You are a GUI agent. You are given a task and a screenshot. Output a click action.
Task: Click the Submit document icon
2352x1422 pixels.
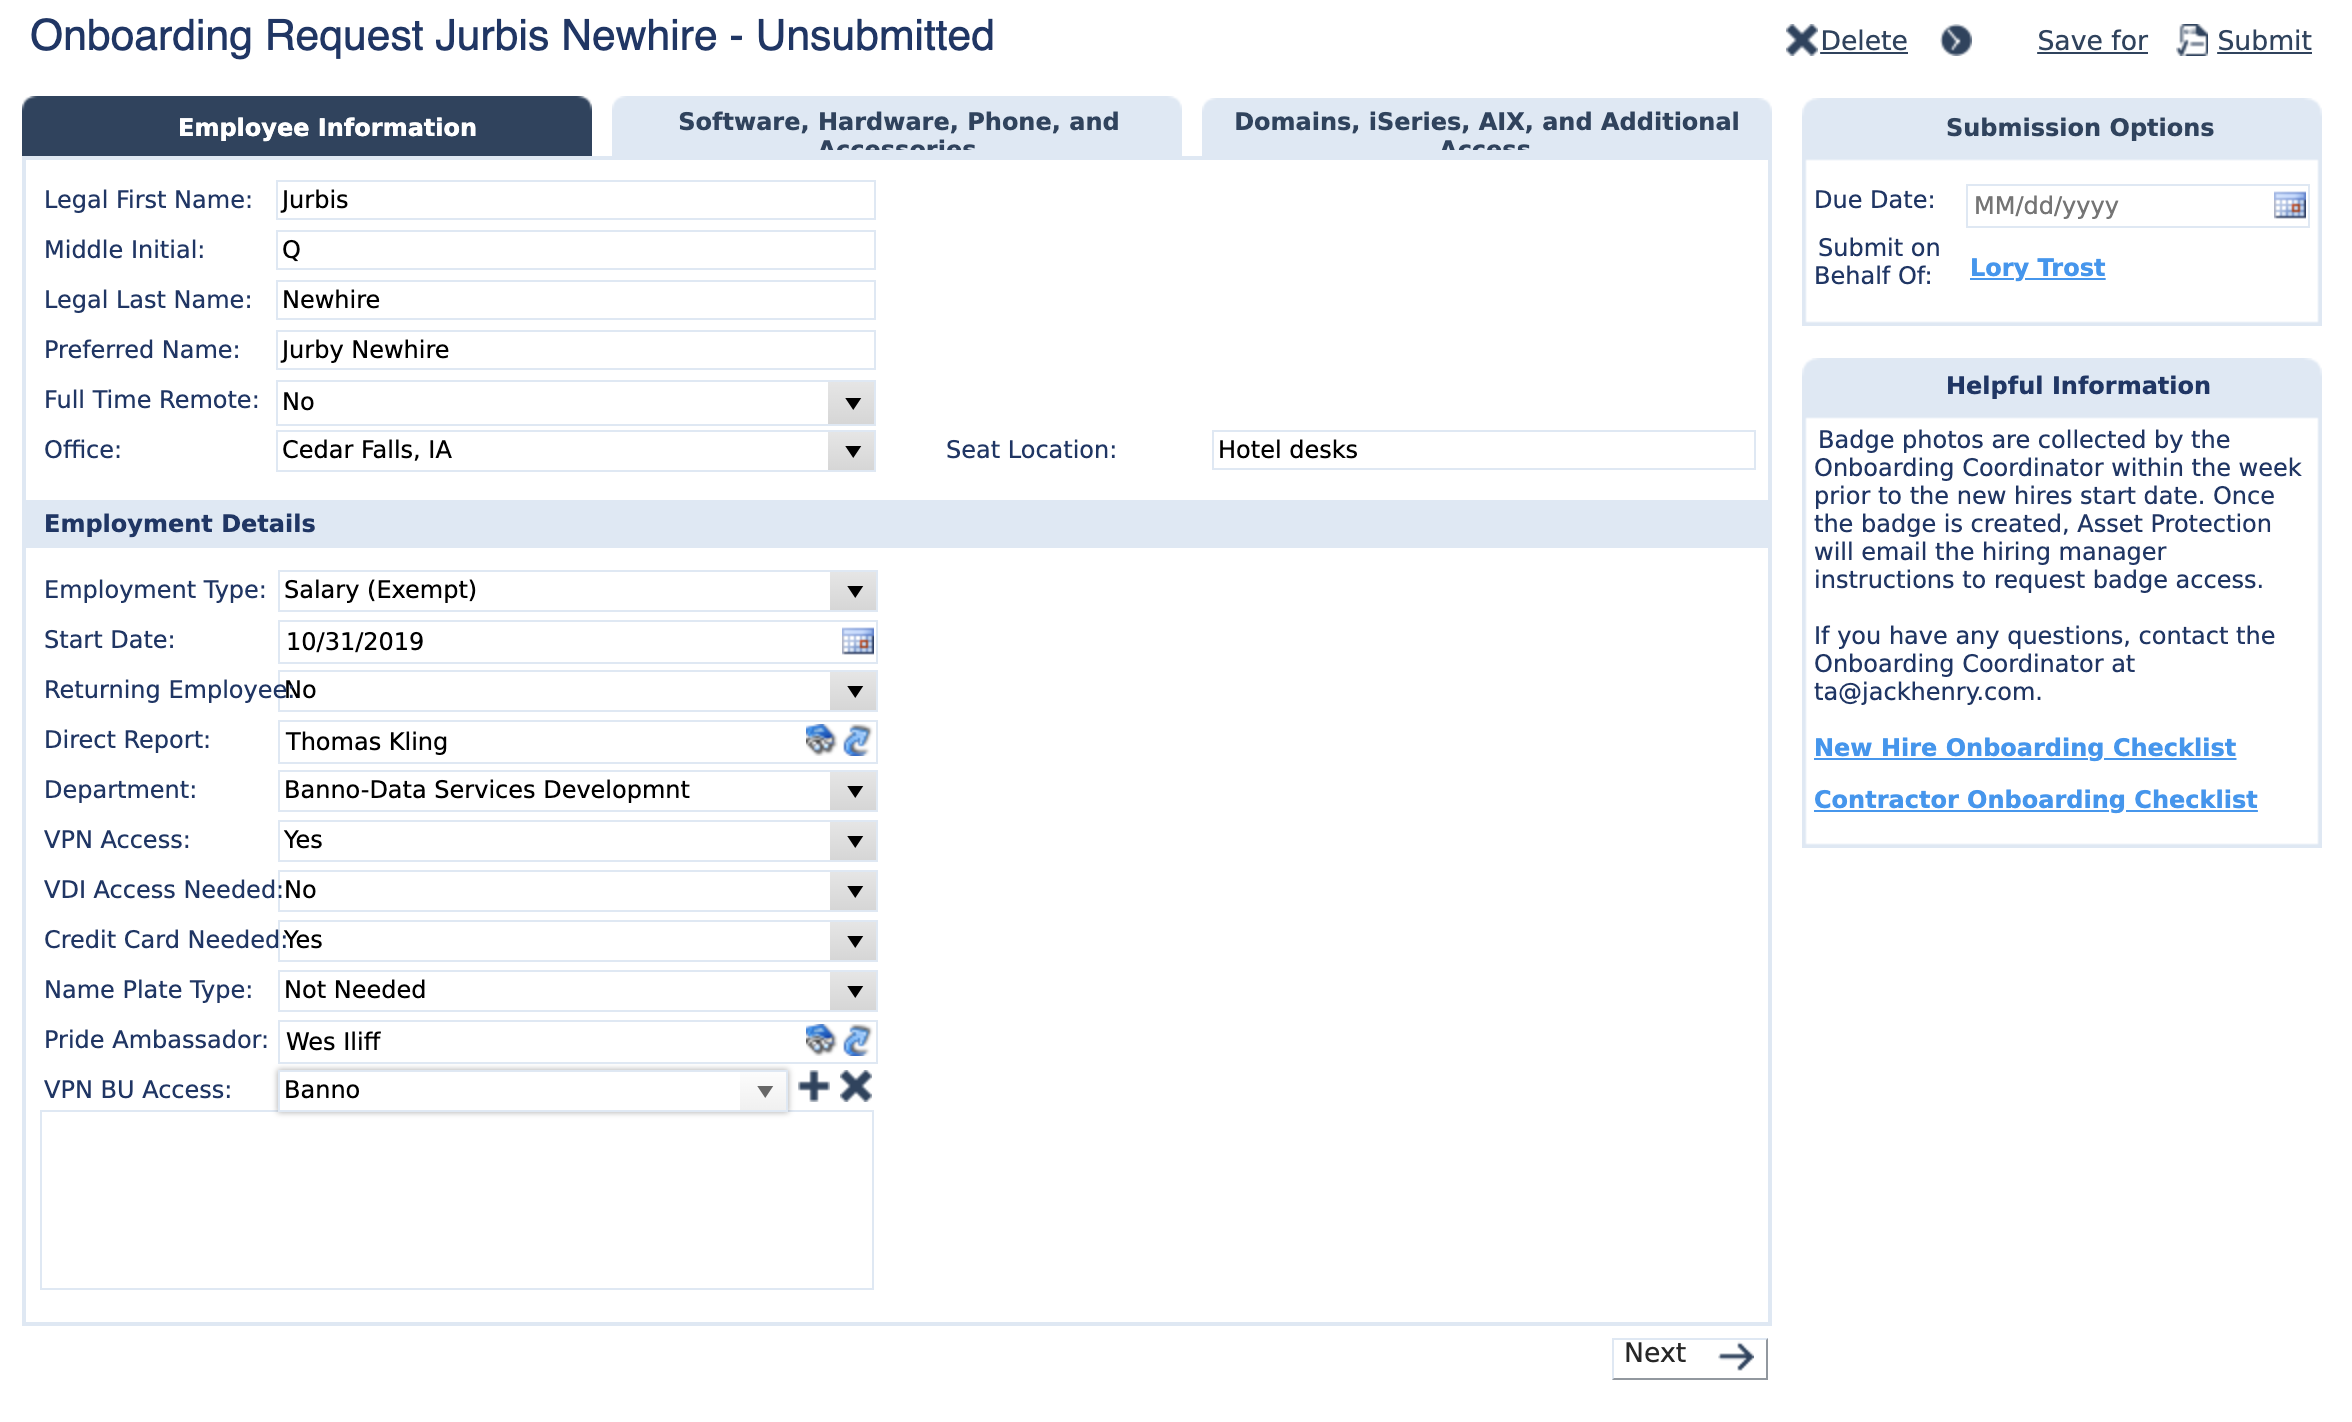2192,40
